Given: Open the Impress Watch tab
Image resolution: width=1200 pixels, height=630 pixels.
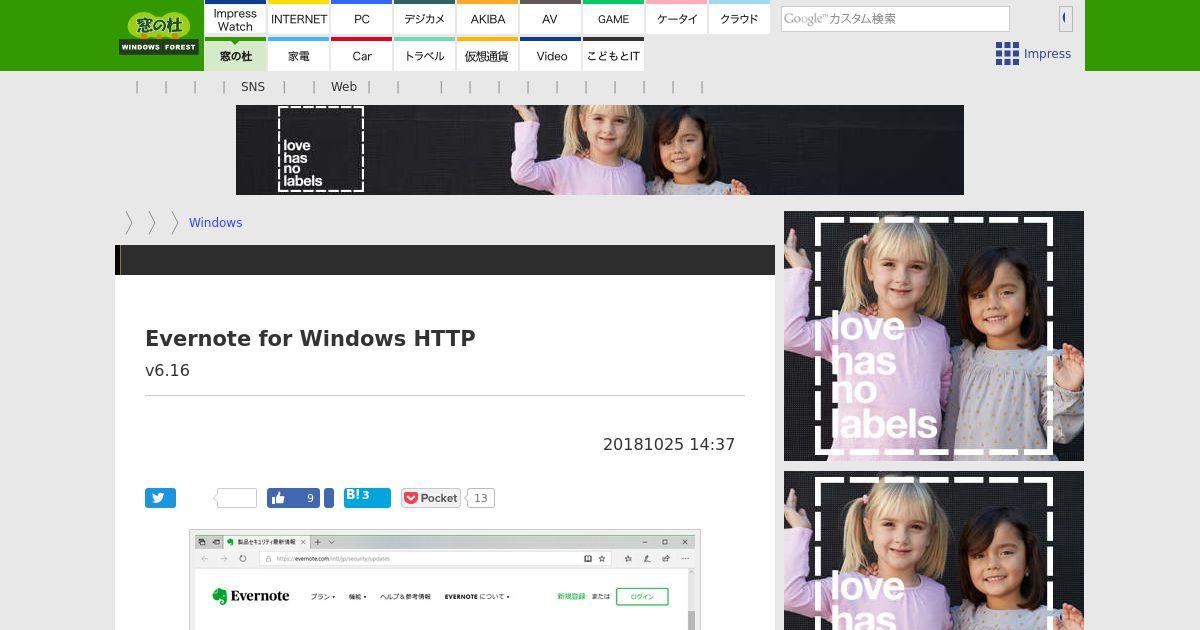Looking at the screenshot, I should coord(235,18).
